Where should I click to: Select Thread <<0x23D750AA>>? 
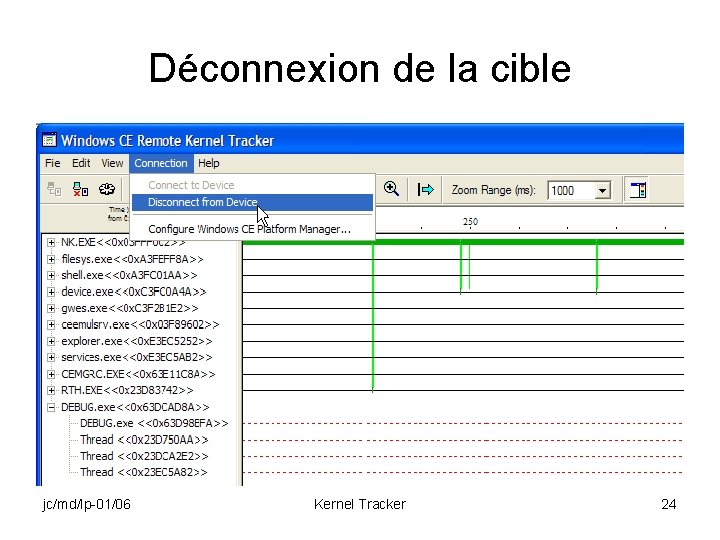pos(144,439)
